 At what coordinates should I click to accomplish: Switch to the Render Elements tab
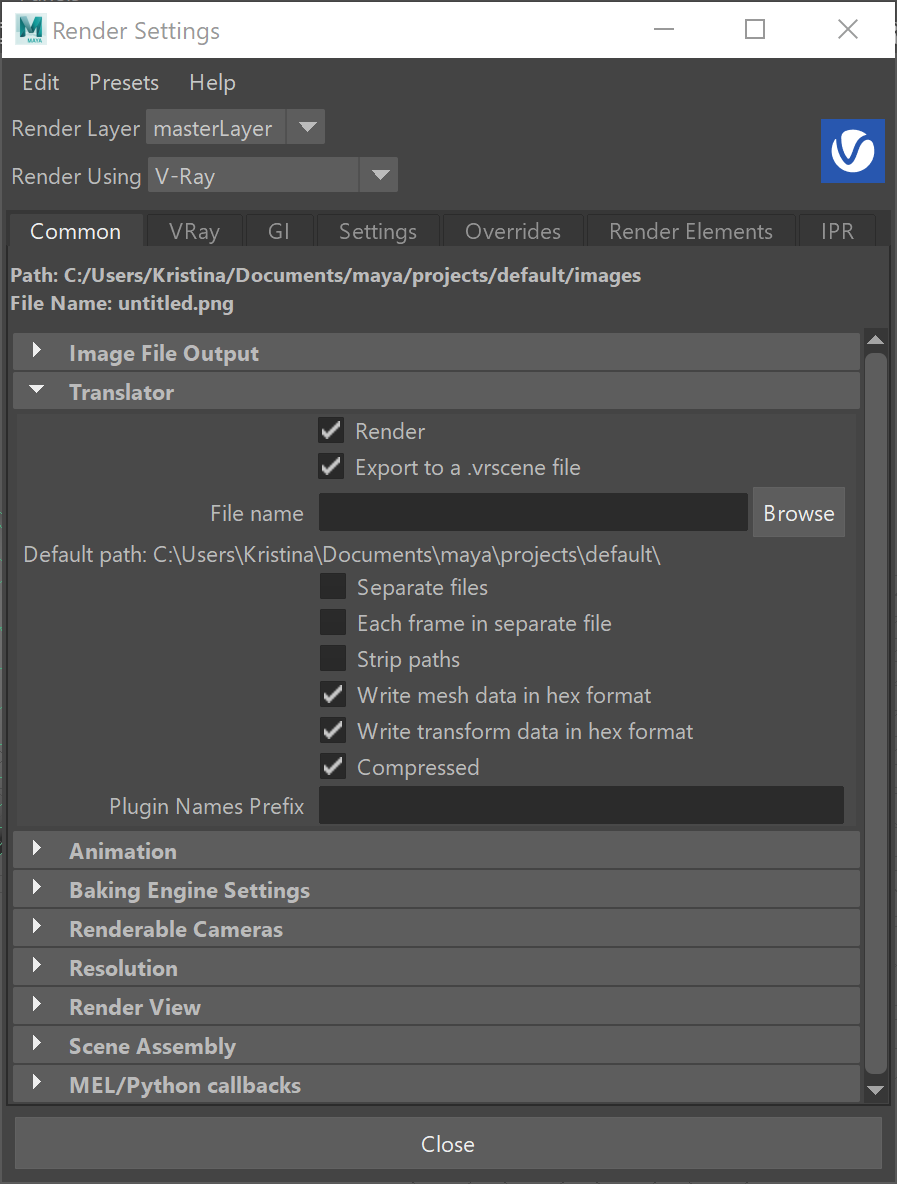[x=691, y=231]
